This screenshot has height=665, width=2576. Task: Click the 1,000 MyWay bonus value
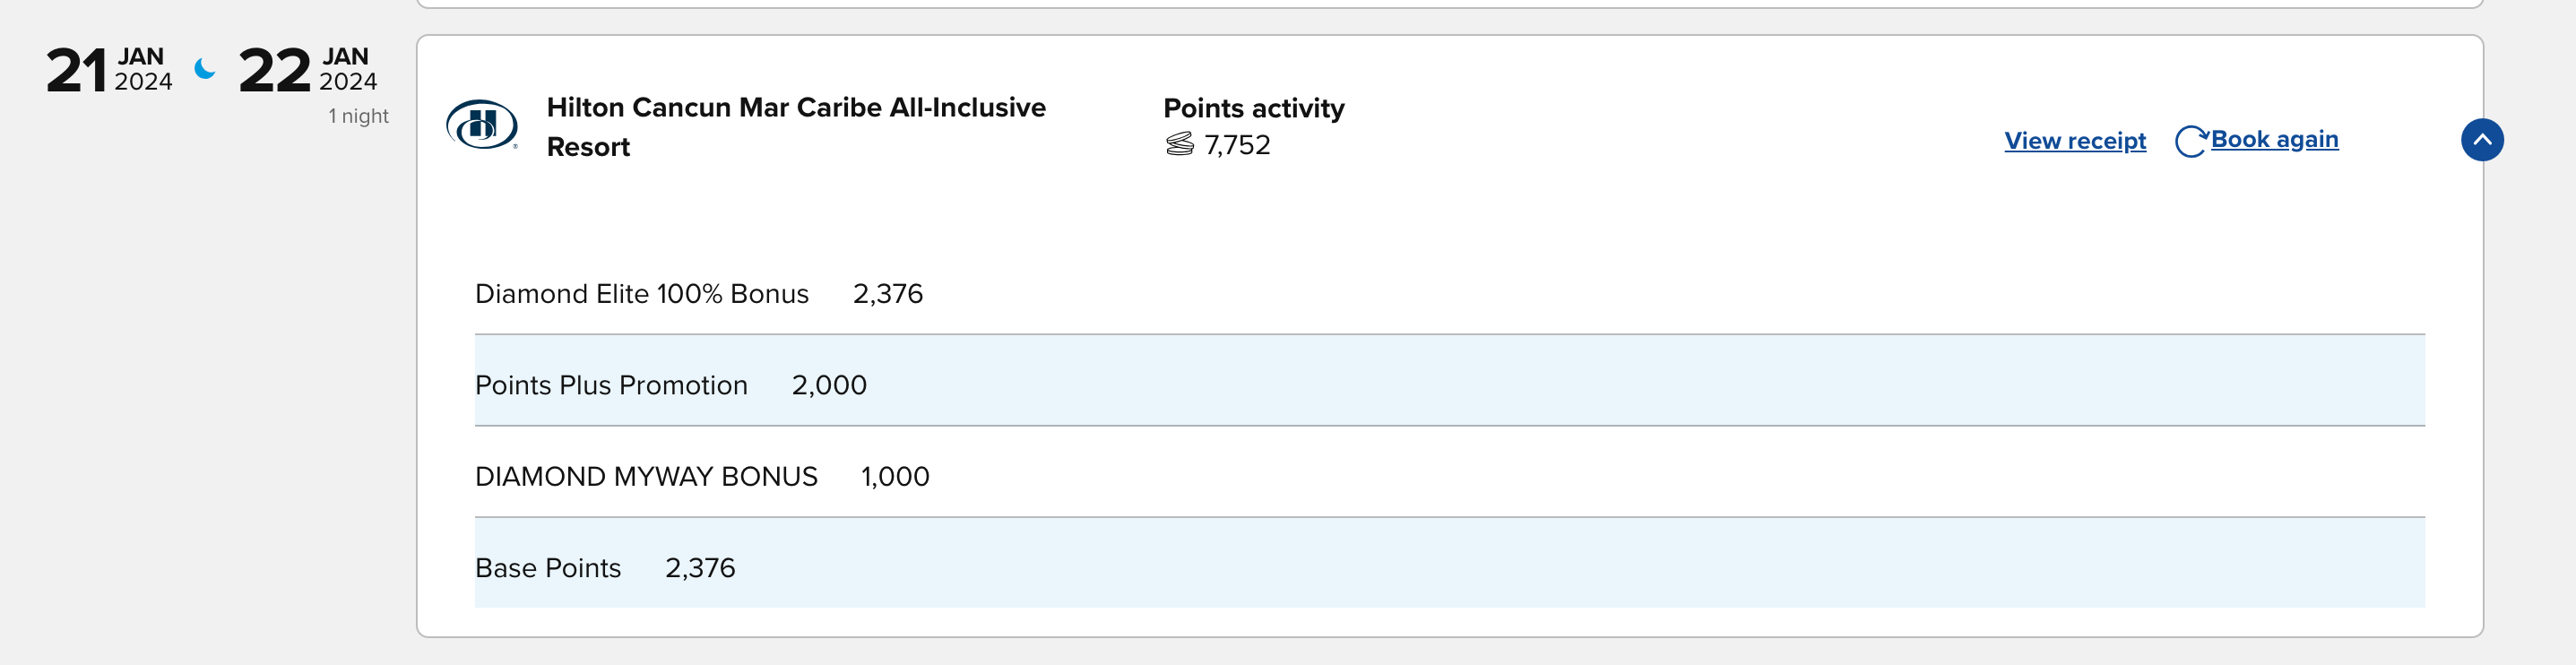coord(895,477)
